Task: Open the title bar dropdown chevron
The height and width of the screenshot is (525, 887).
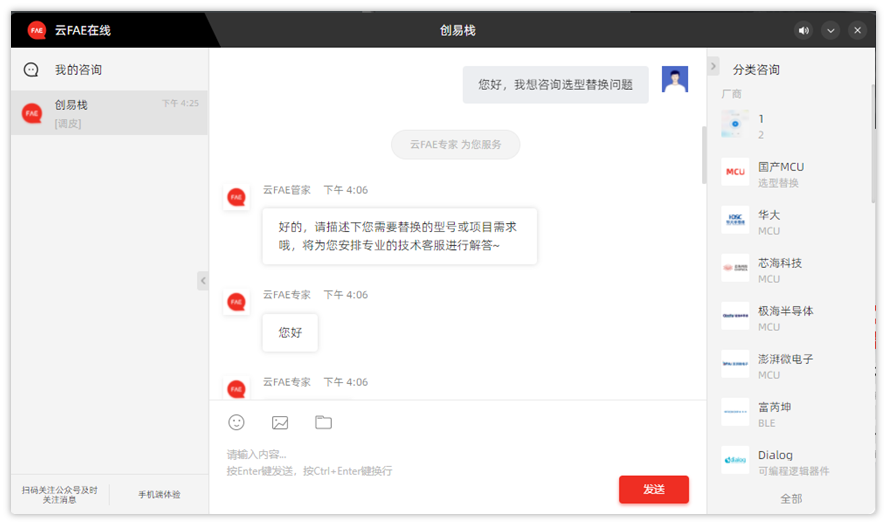Action: (830, 30)
